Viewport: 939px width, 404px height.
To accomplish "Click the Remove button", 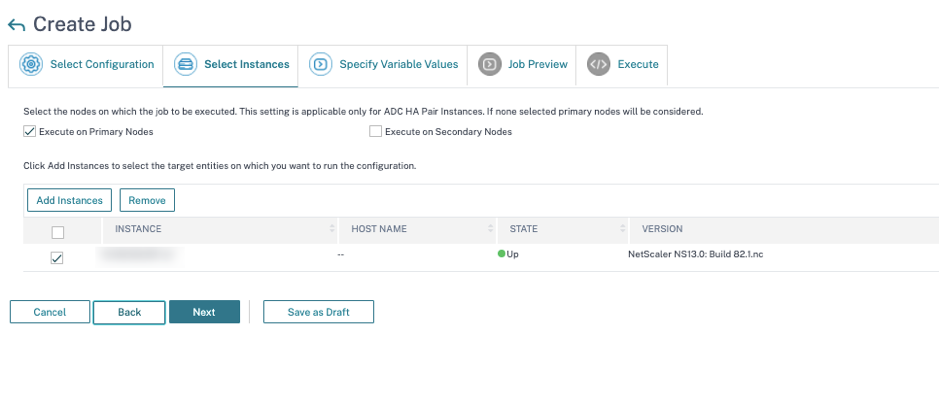I will point(147,201).
